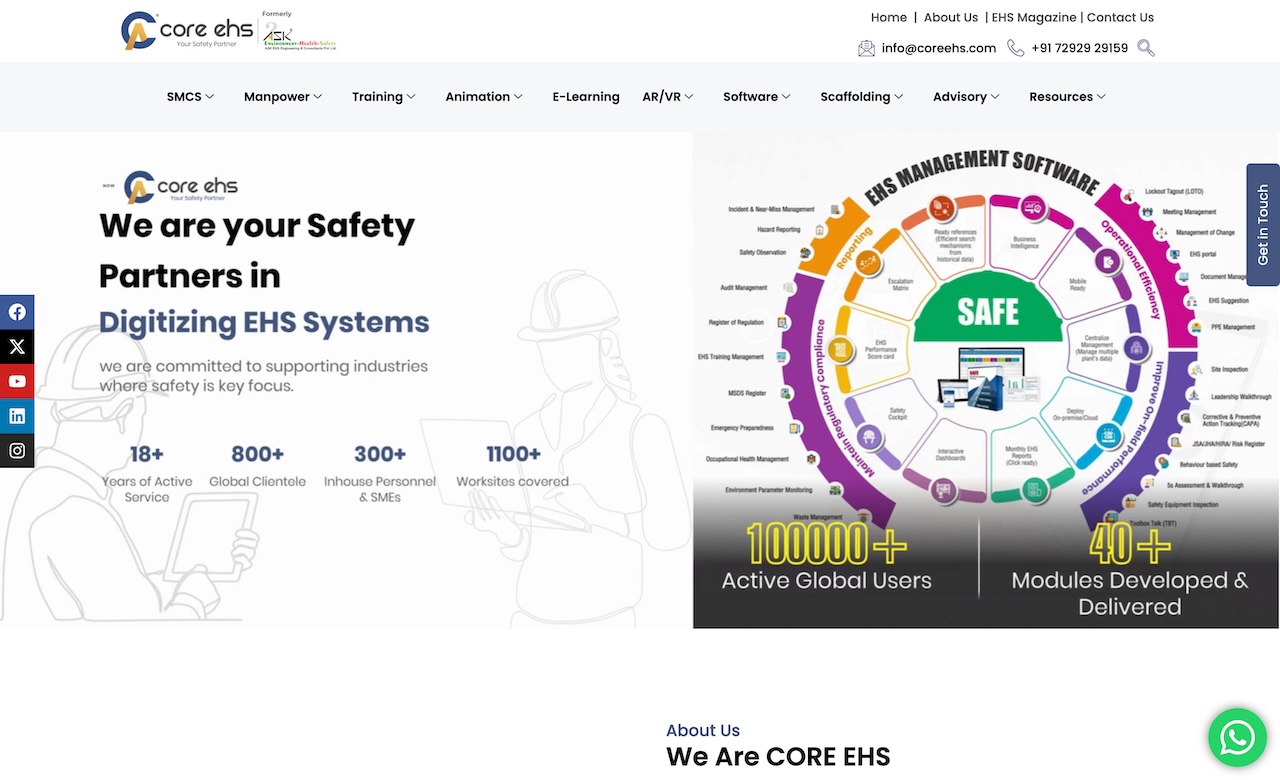The height and width of the screenshot is (780, 1280).
Task: Click the 800+ Global Clientele stat
Action: (x=257, y=466)
